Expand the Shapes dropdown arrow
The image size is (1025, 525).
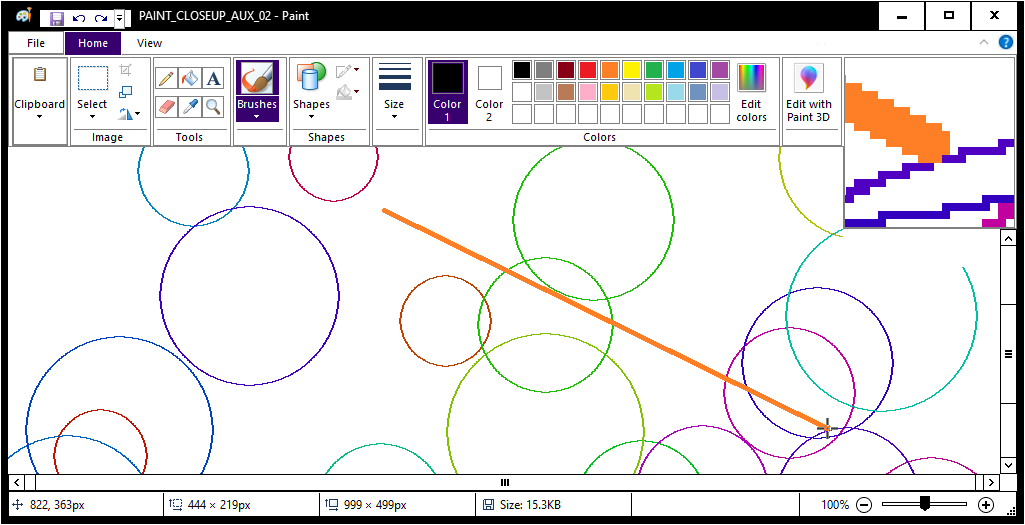[311, 117]
